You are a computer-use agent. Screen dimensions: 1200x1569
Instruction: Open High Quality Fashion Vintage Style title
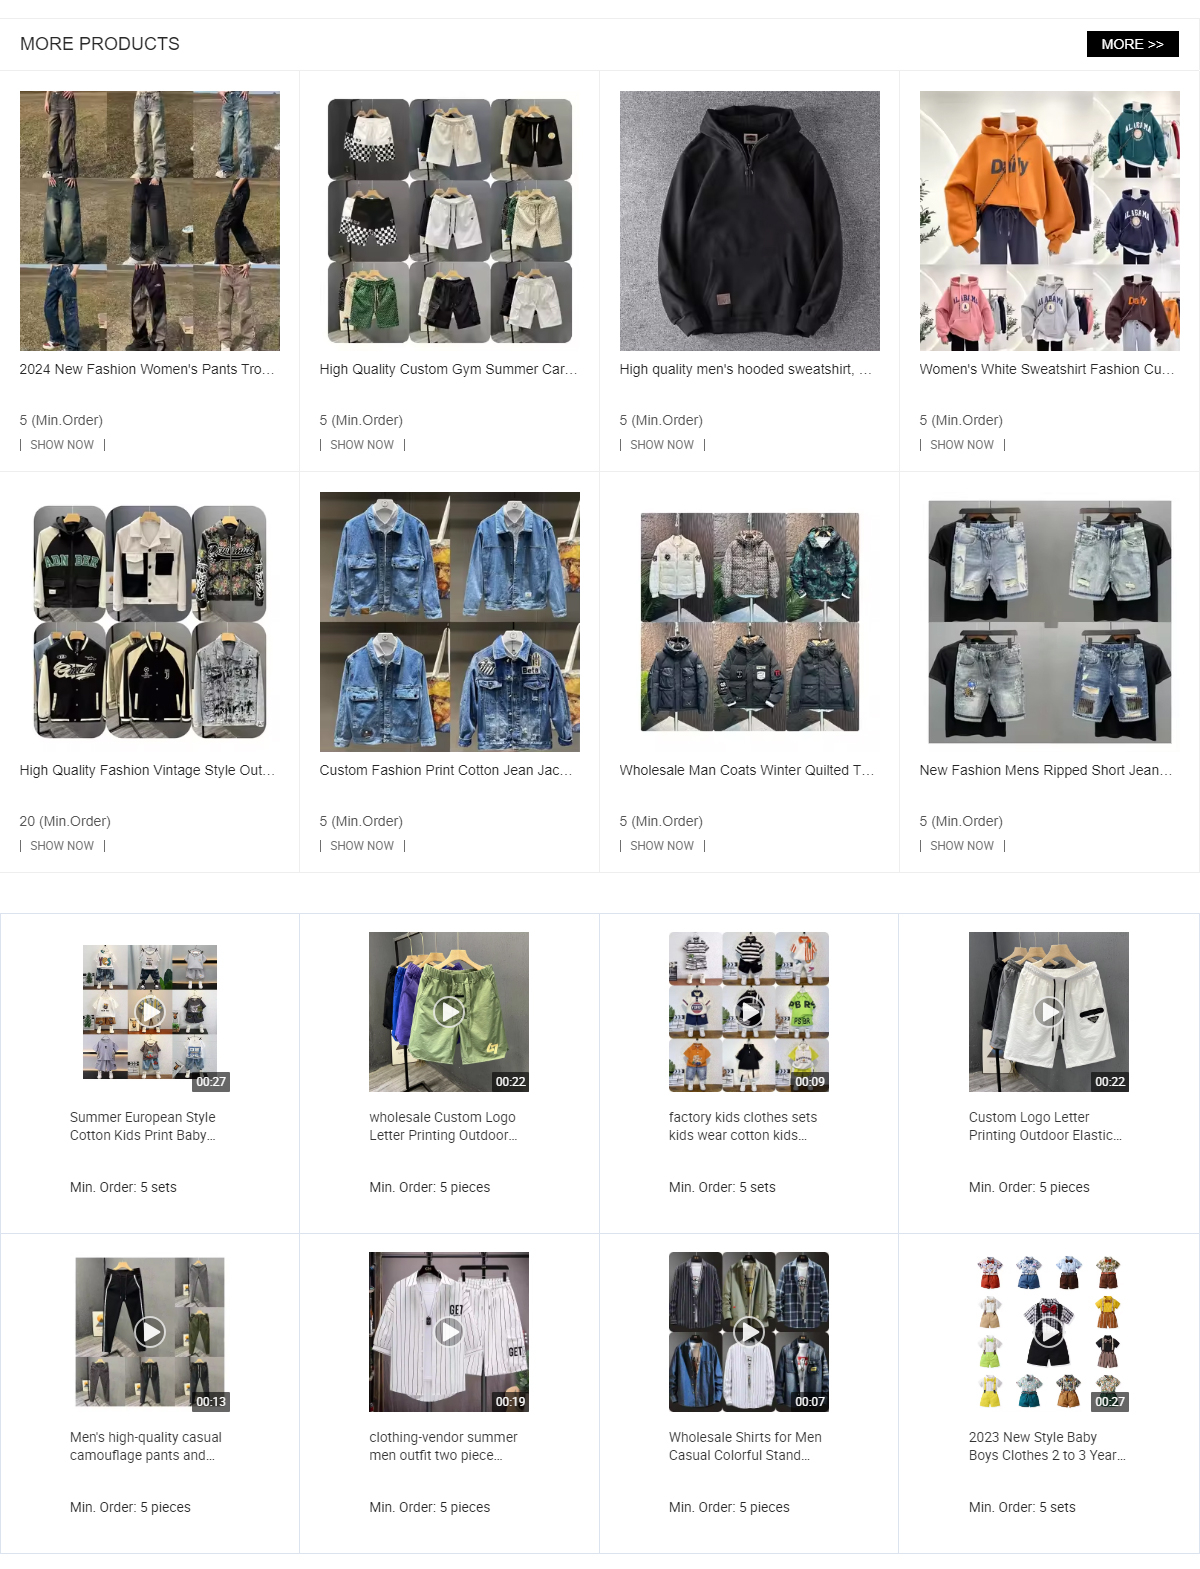point(147,770)
